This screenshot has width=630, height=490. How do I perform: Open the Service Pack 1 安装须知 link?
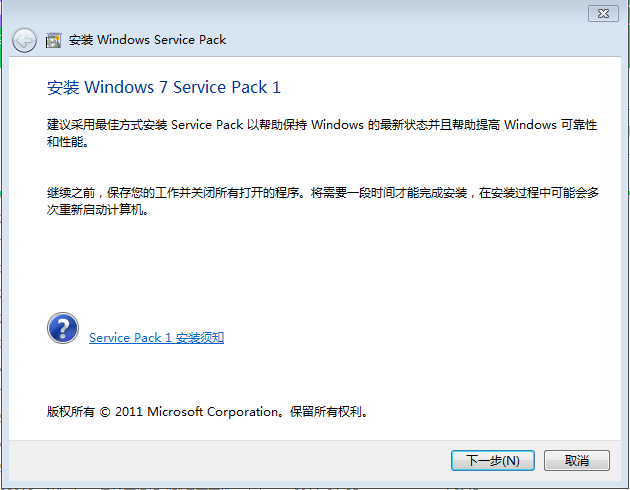[156, 338]
